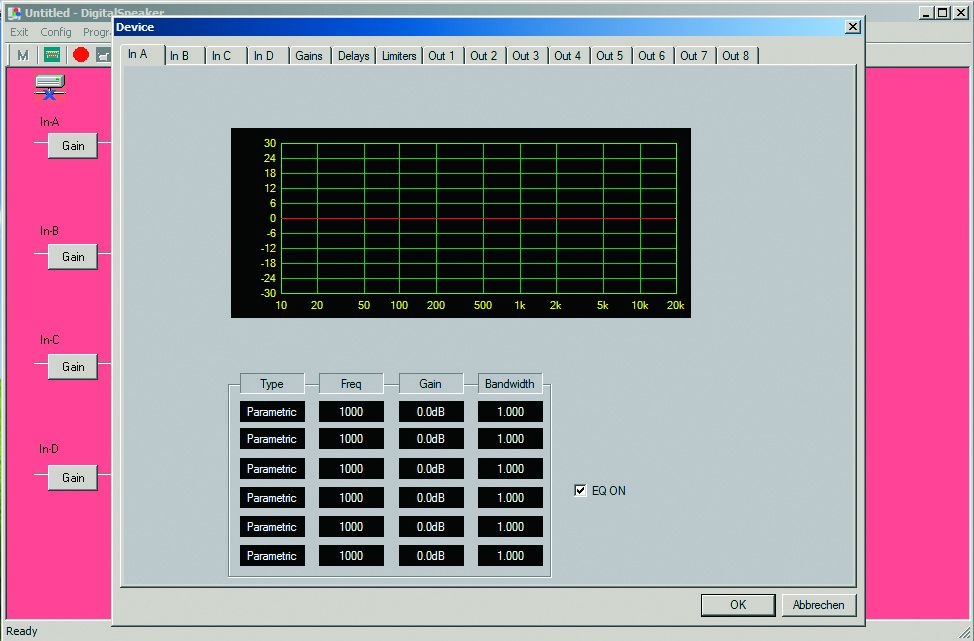974x641 pixels.
Task: Click the third band's 1.000 bandwidth field
Action: tap(510, 469)
